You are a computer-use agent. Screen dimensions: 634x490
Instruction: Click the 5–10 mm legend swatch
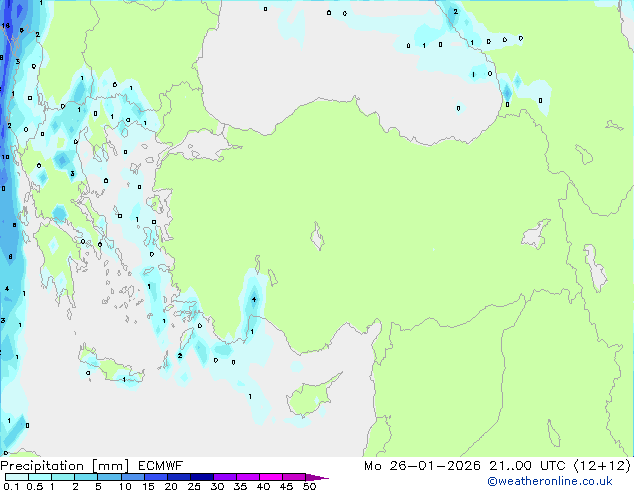(x=109, y=477)
